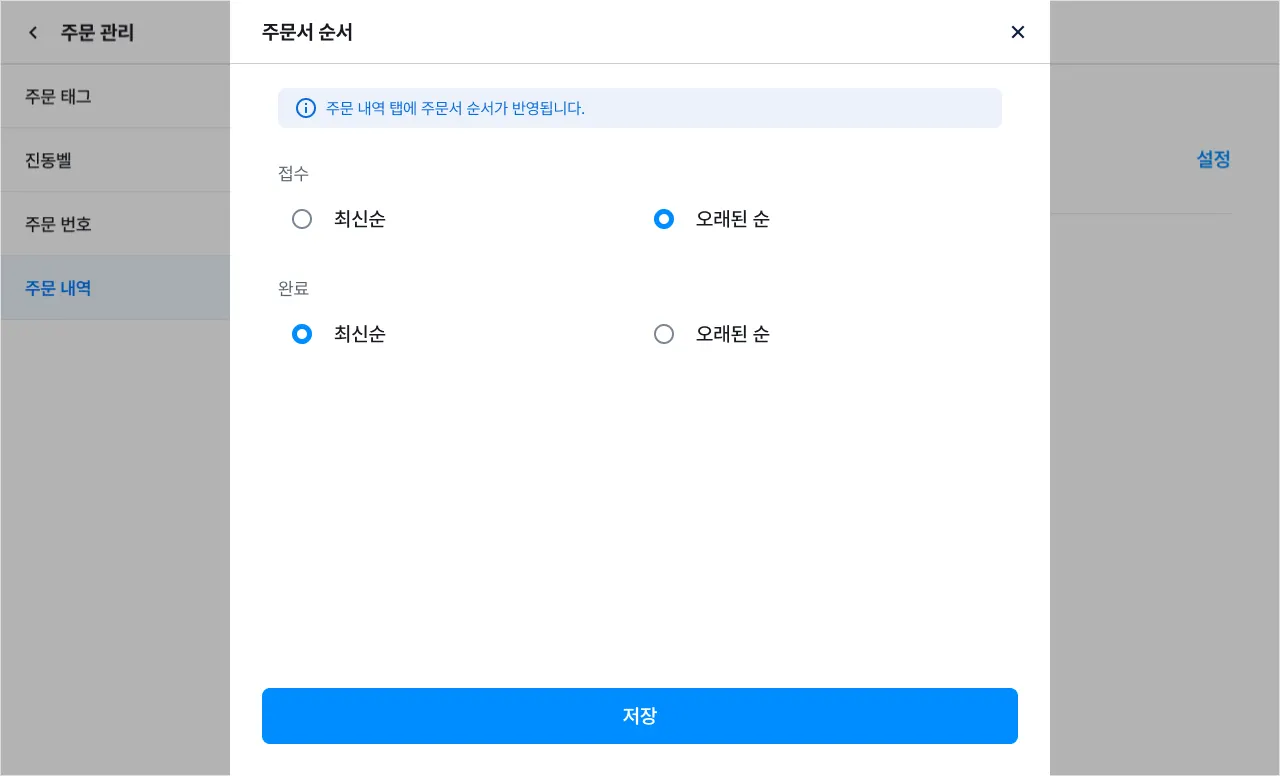
Task: Select 최신순 radio button under 완료
Action: (x=302, y=334)
